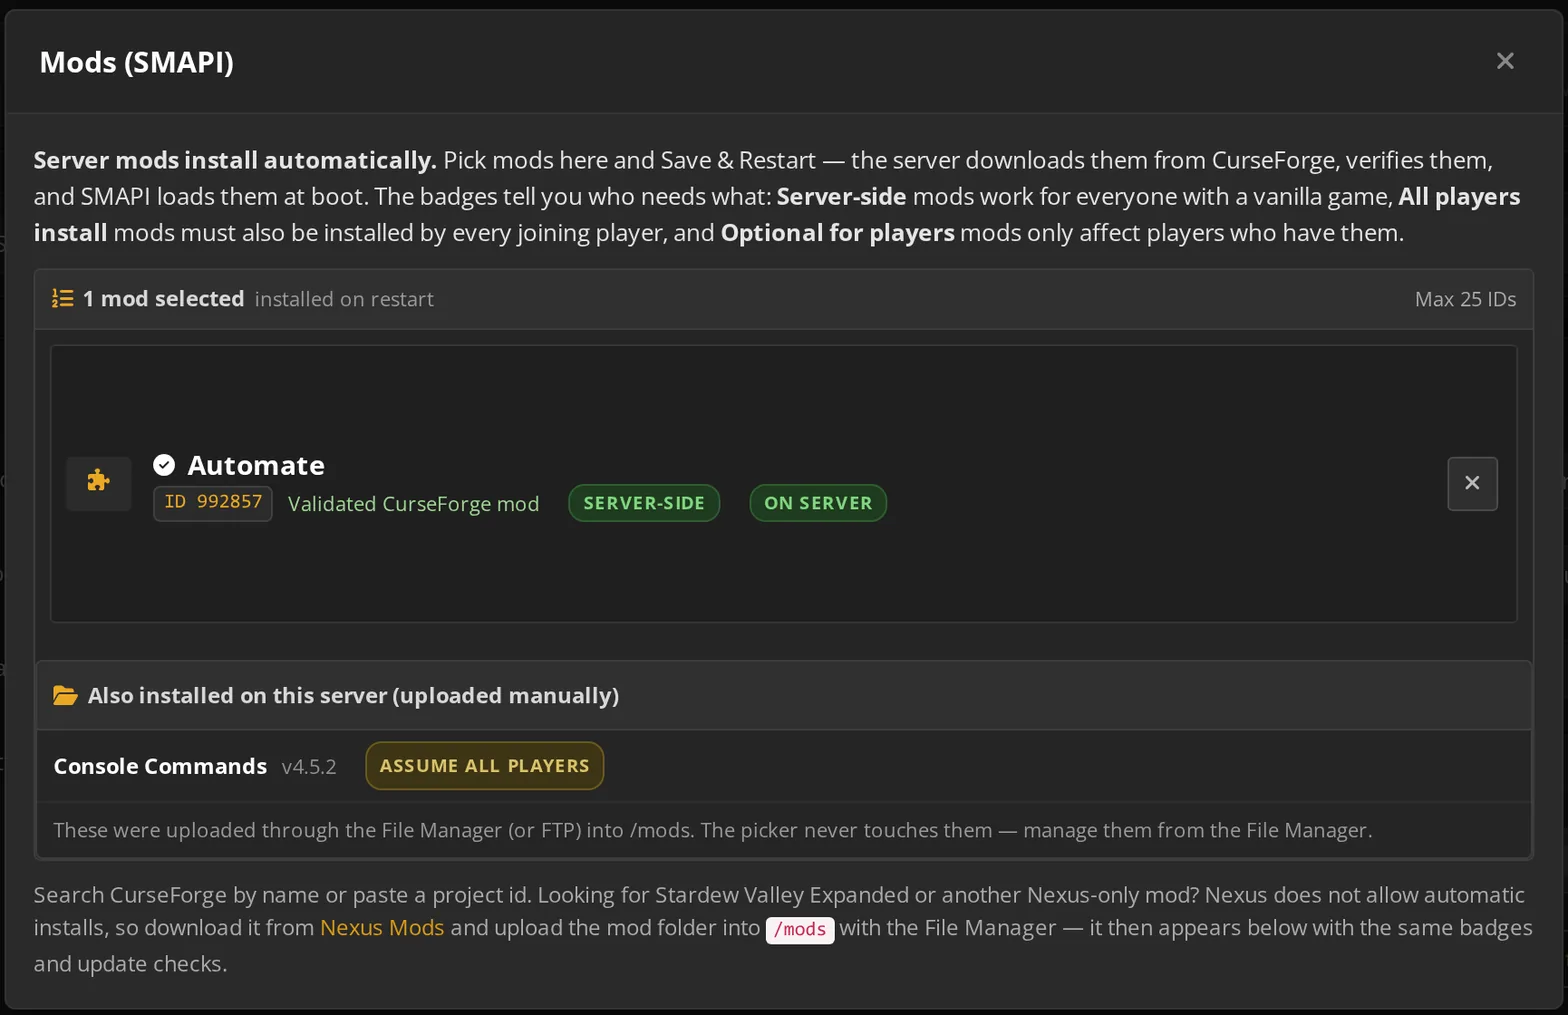
Task: Click the open folder icon beside Also installed
Action: pos(65,695)
